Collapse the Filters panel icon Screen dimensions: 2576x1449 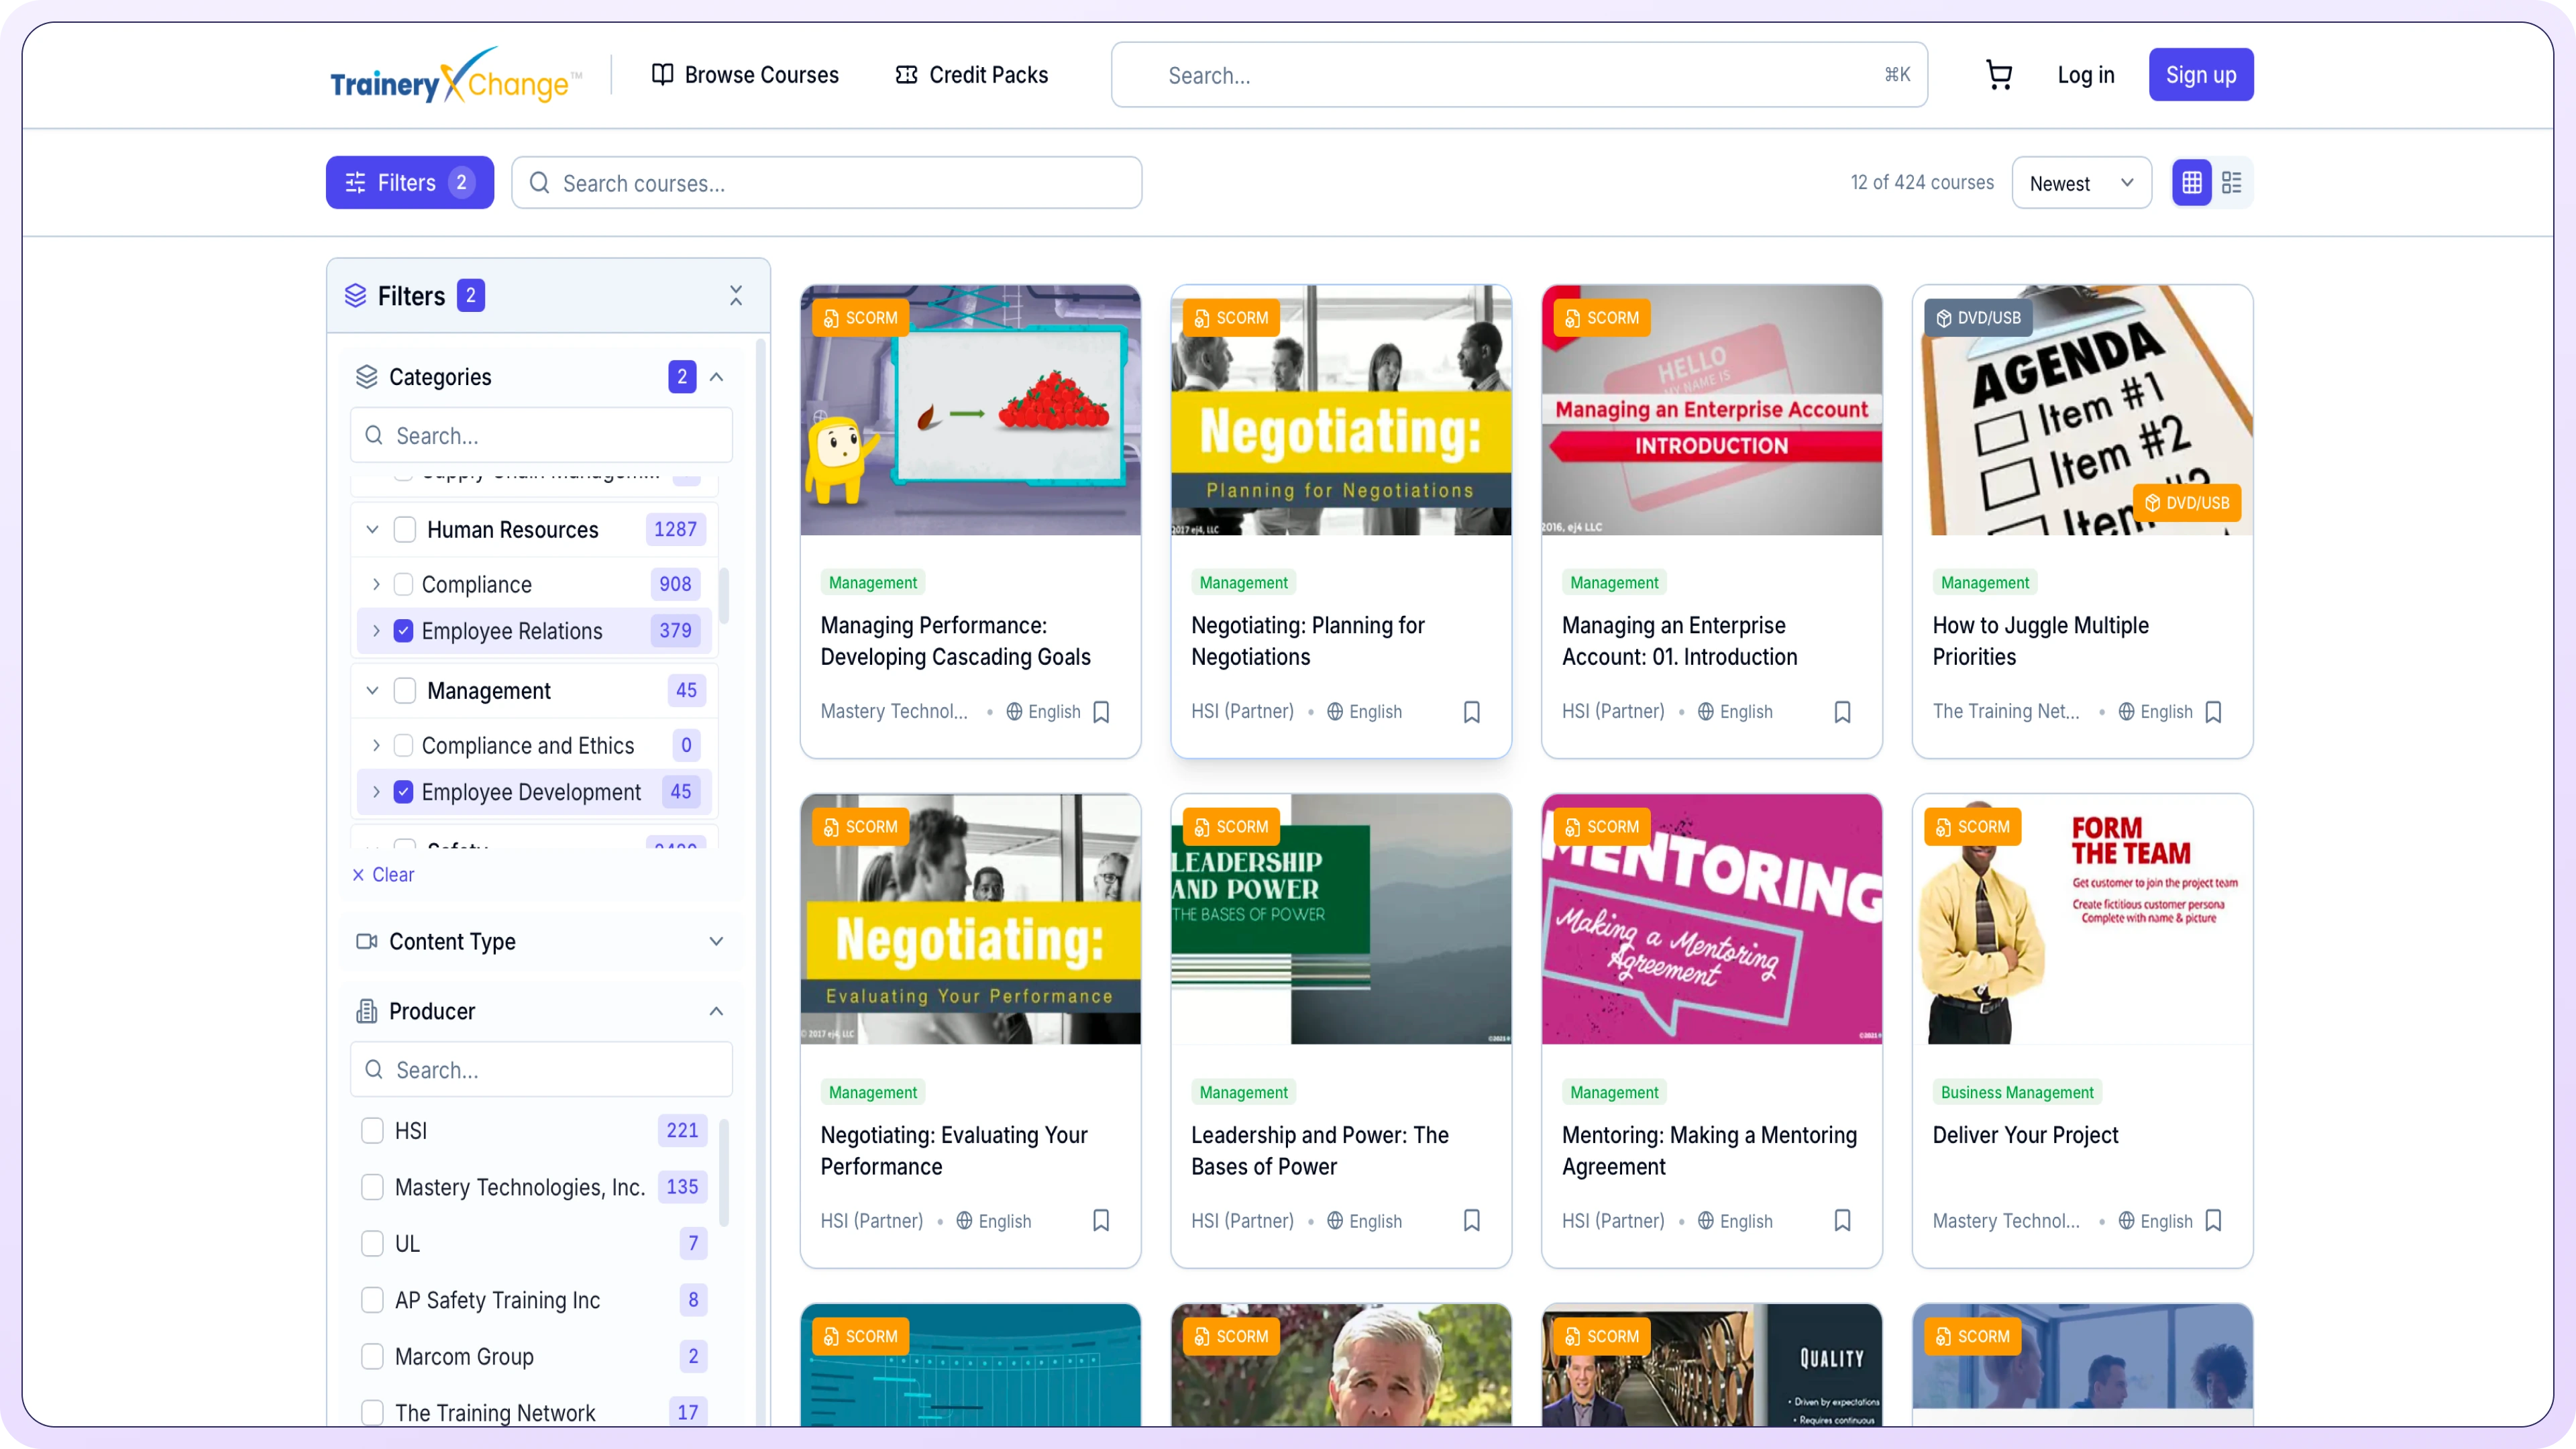(x=735, y=296)
